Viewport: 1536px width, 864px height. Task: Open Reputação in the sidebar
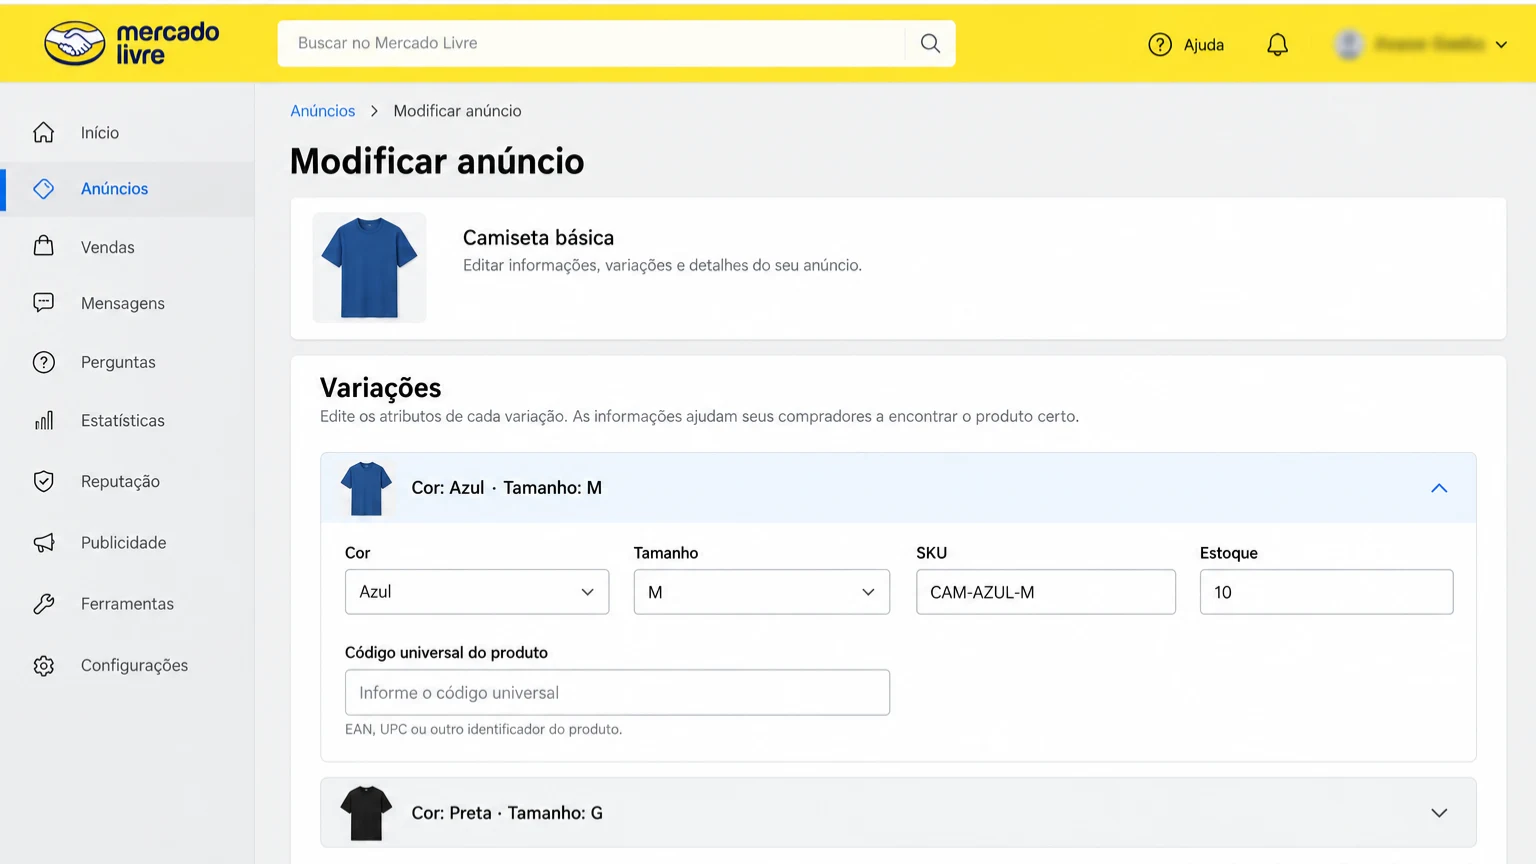click(x=120, y=481)
